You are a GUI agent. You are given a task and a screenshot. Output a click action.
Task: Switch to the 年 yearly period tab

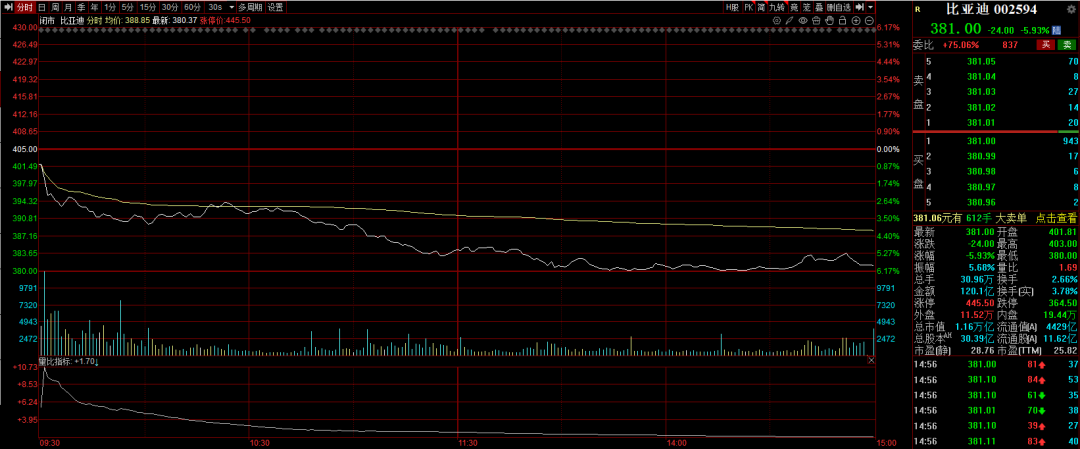[94, 7]
